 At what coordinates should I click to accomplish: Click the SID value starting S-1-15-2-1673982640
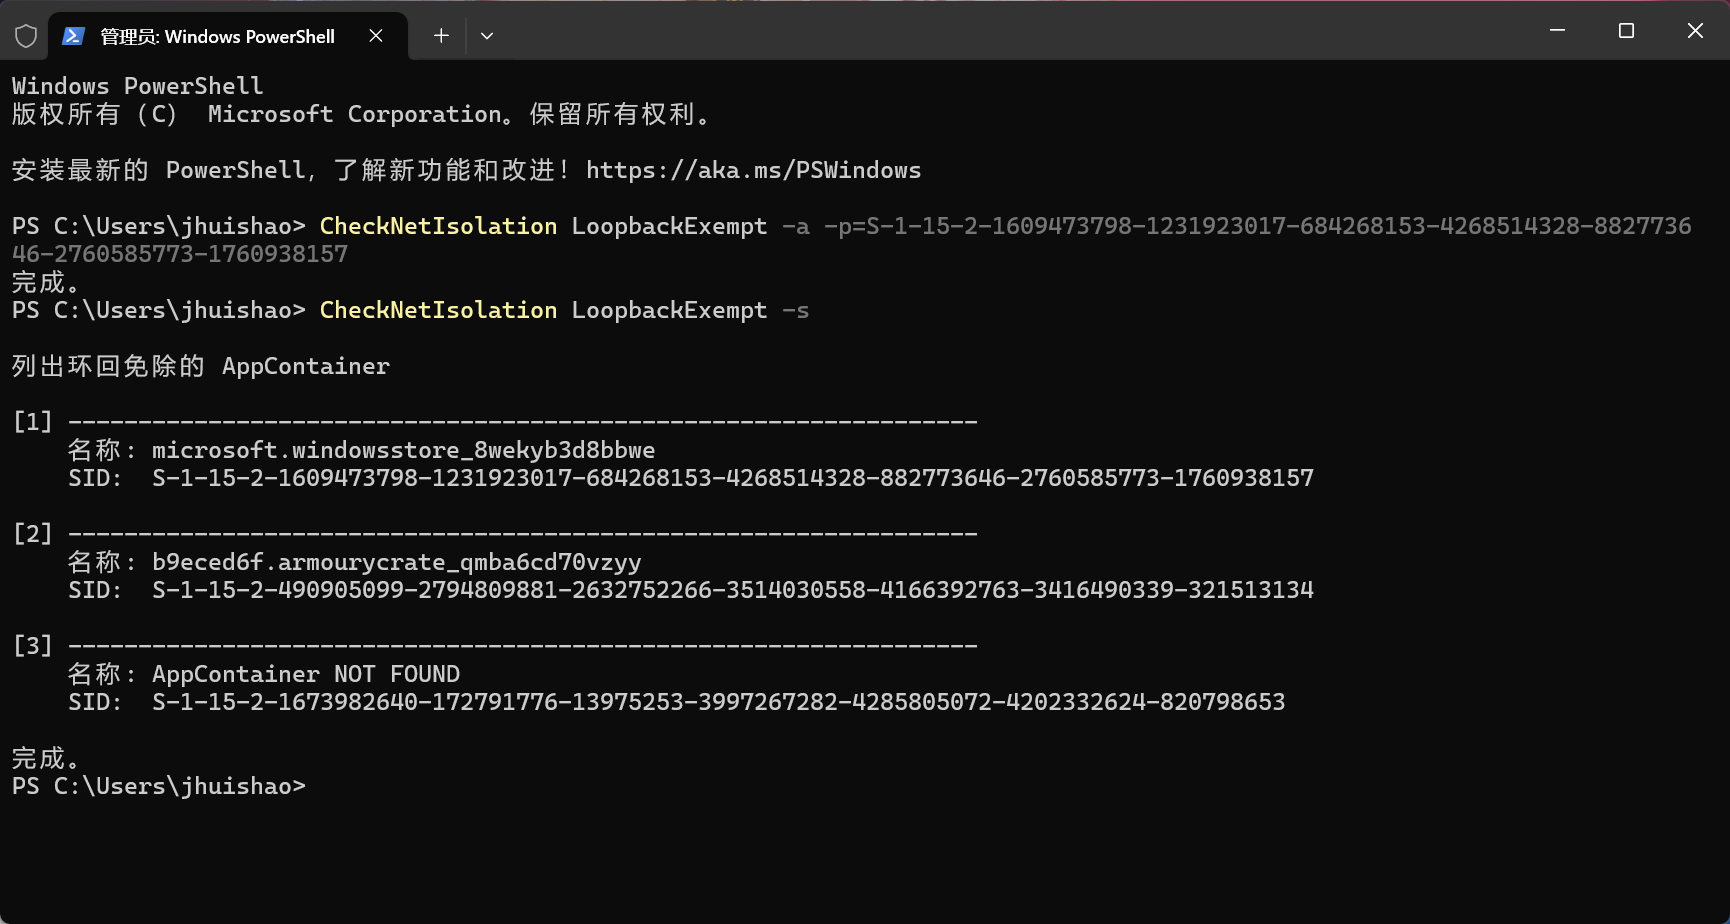718,703
